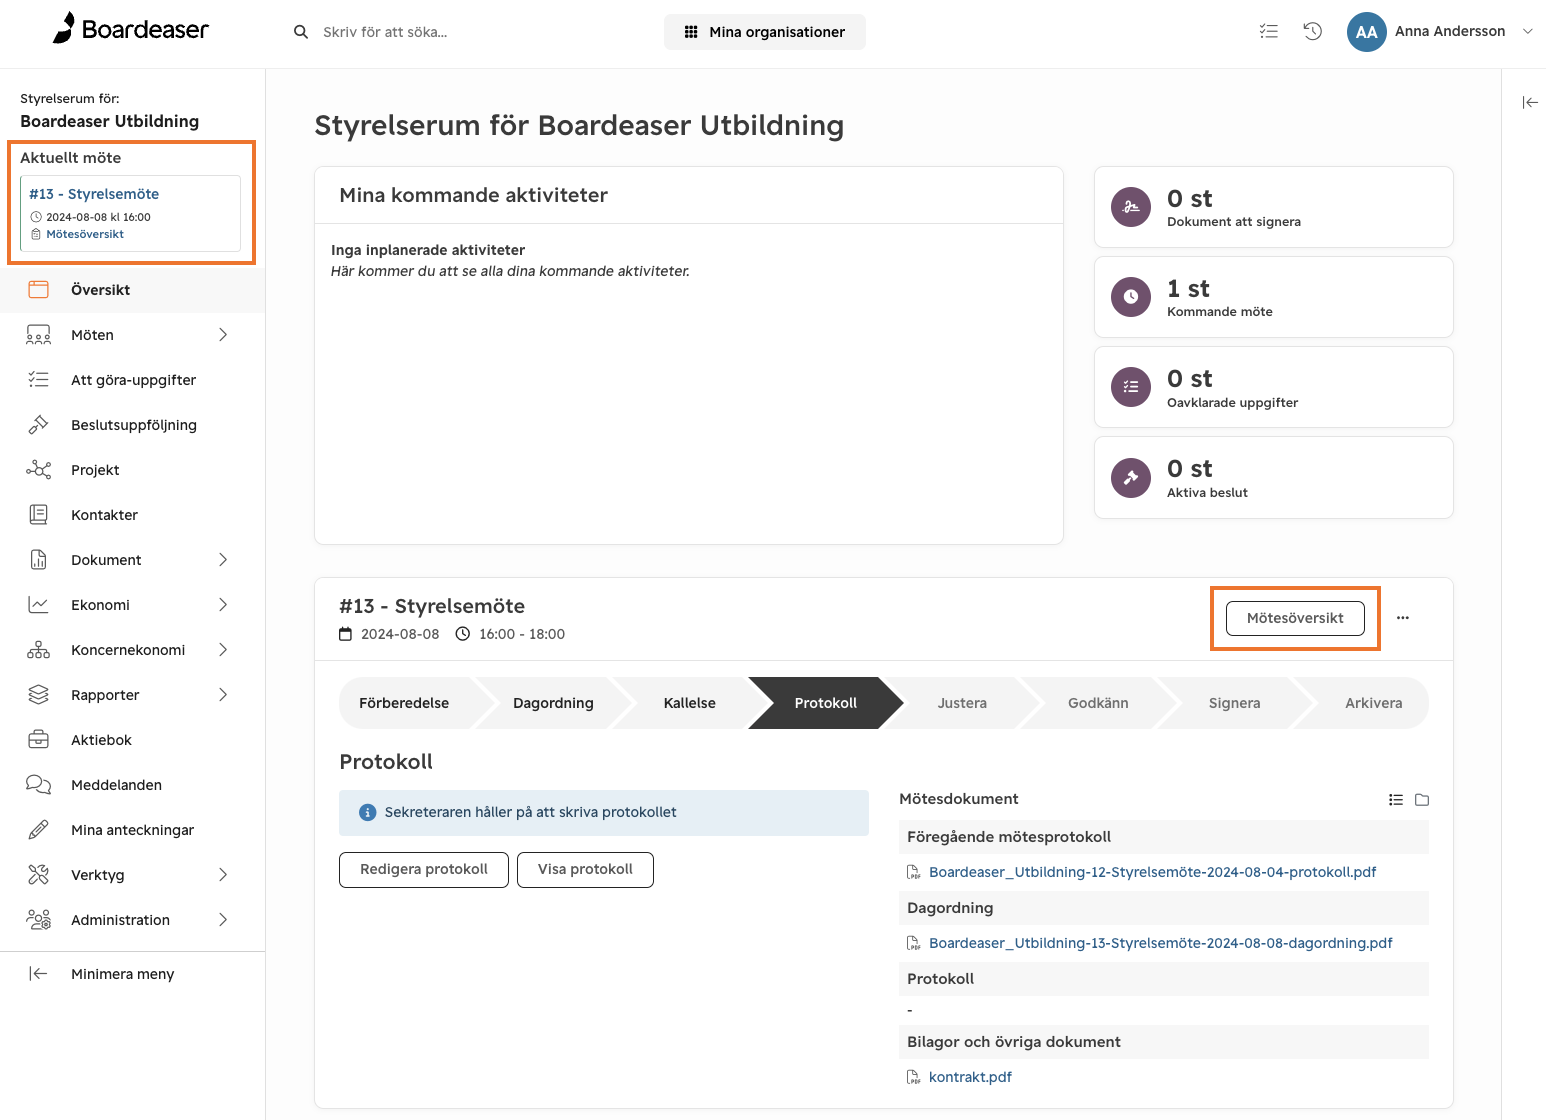Click the Möten people icon
The height and width of the screenshot is (1120, 1546).
(x=39, y=335)
